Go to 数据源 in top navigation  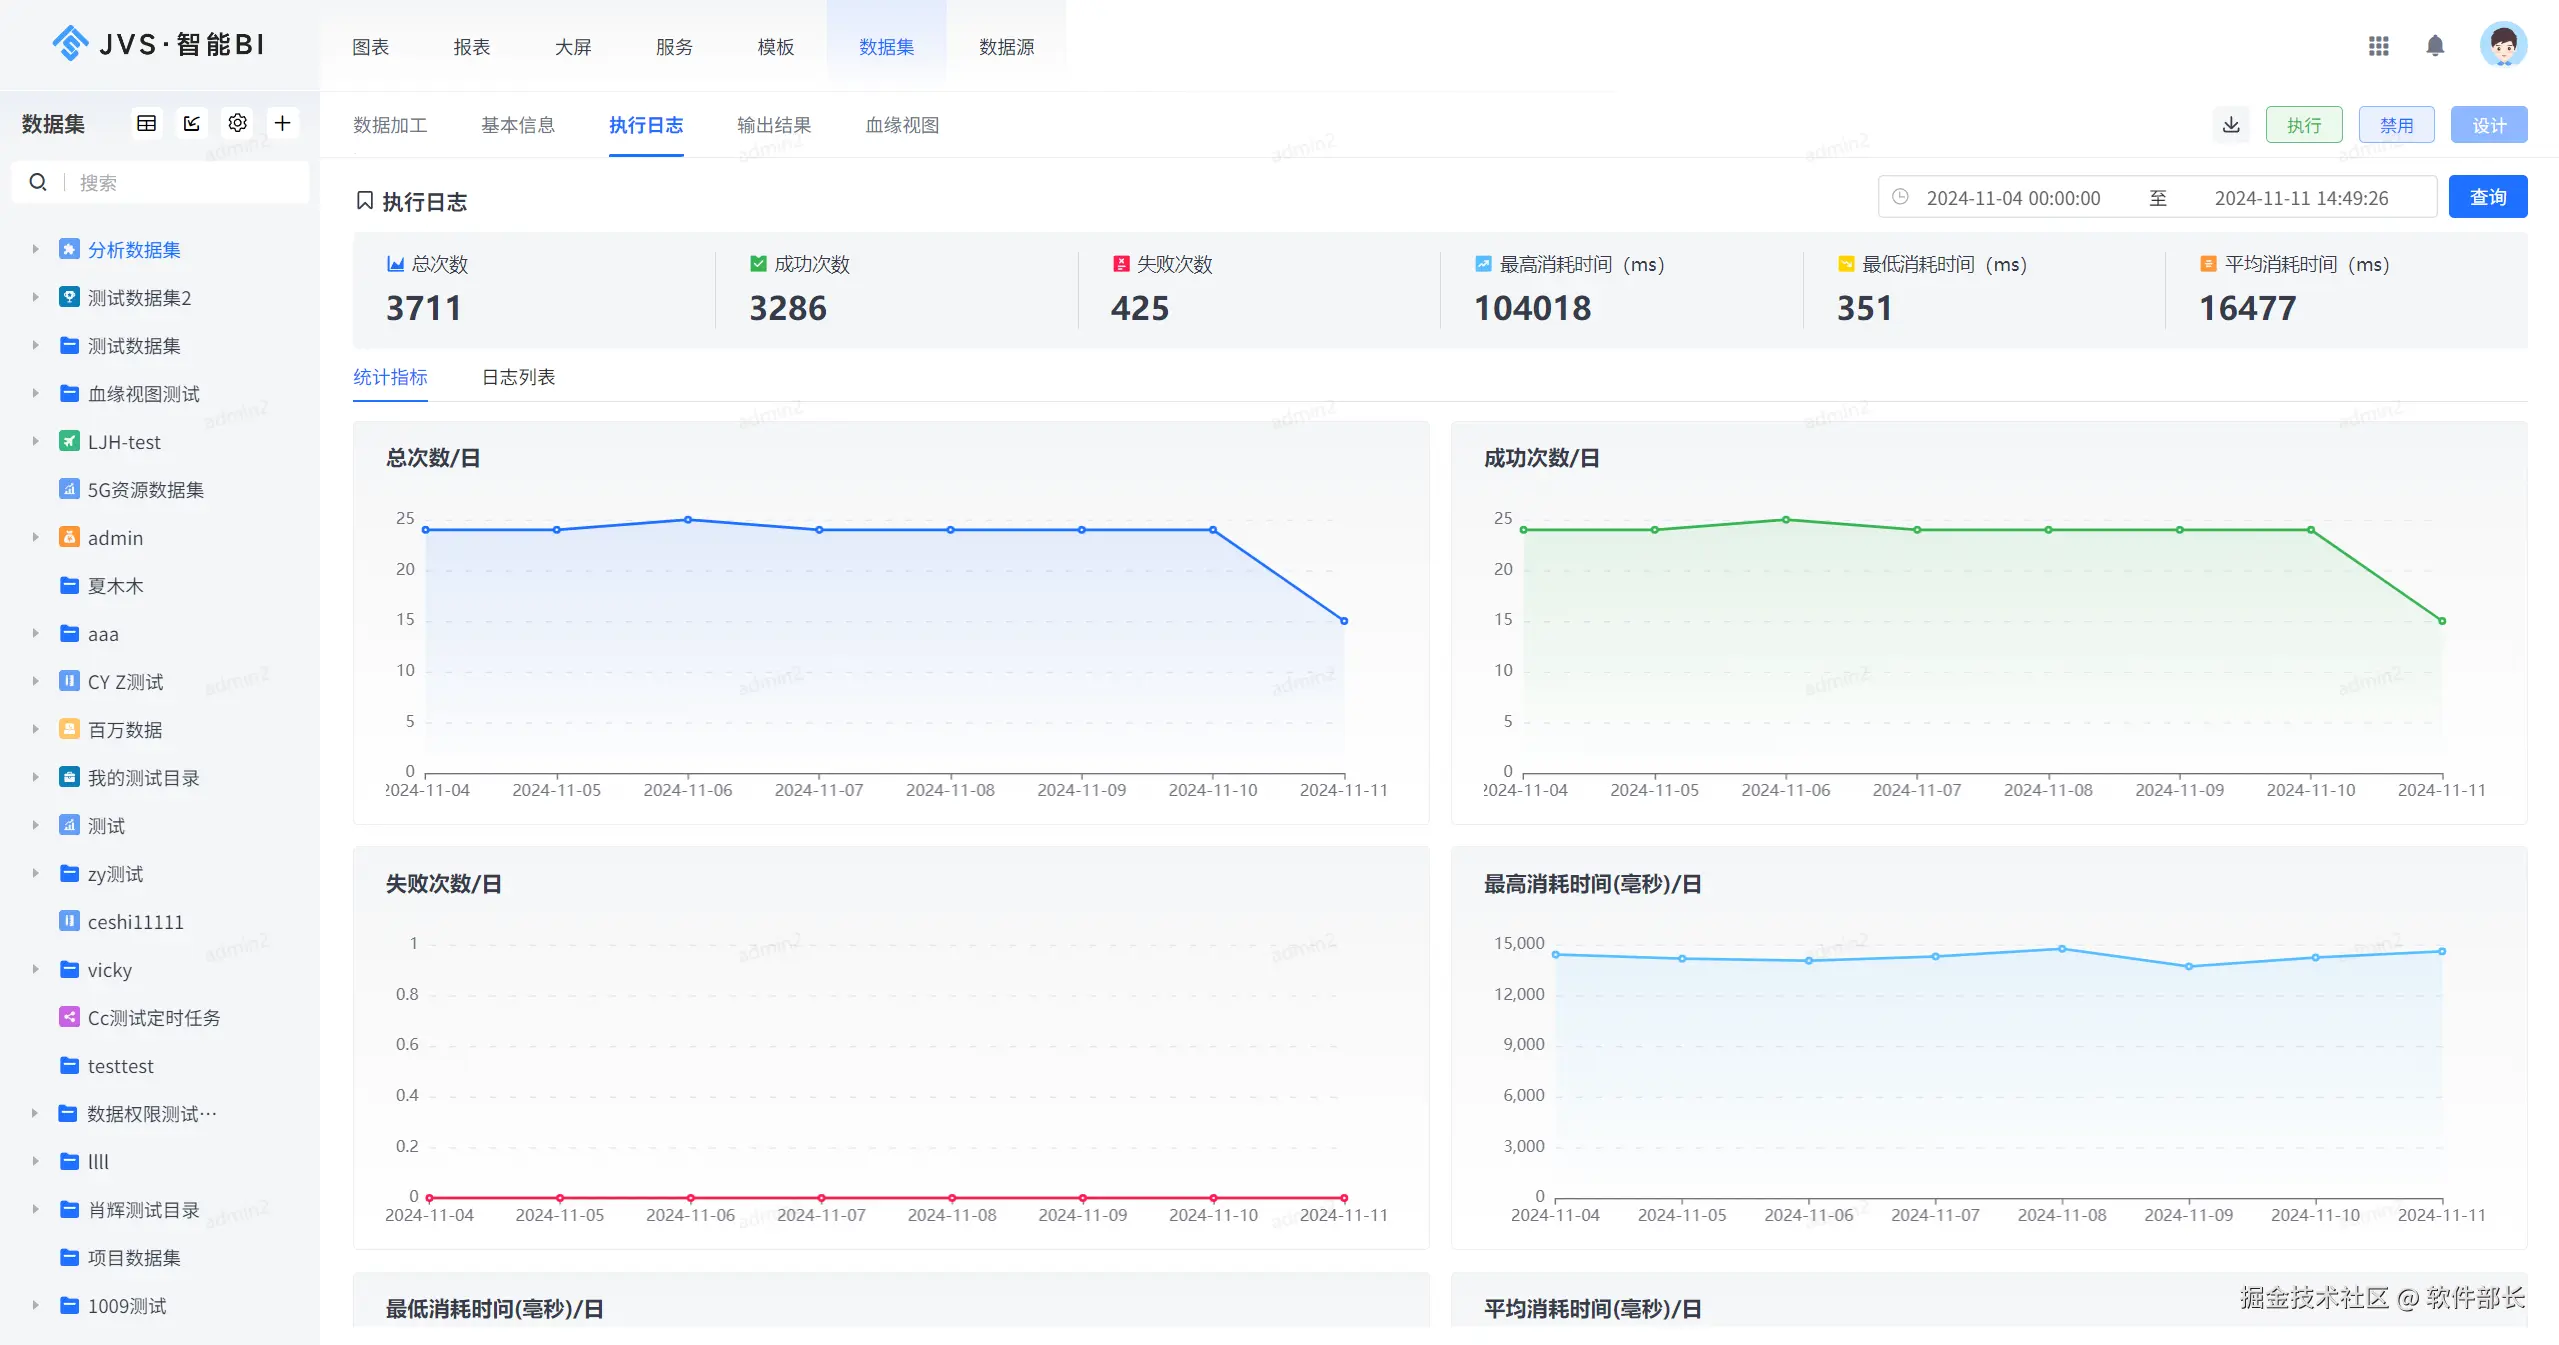tap(1006, 47)
